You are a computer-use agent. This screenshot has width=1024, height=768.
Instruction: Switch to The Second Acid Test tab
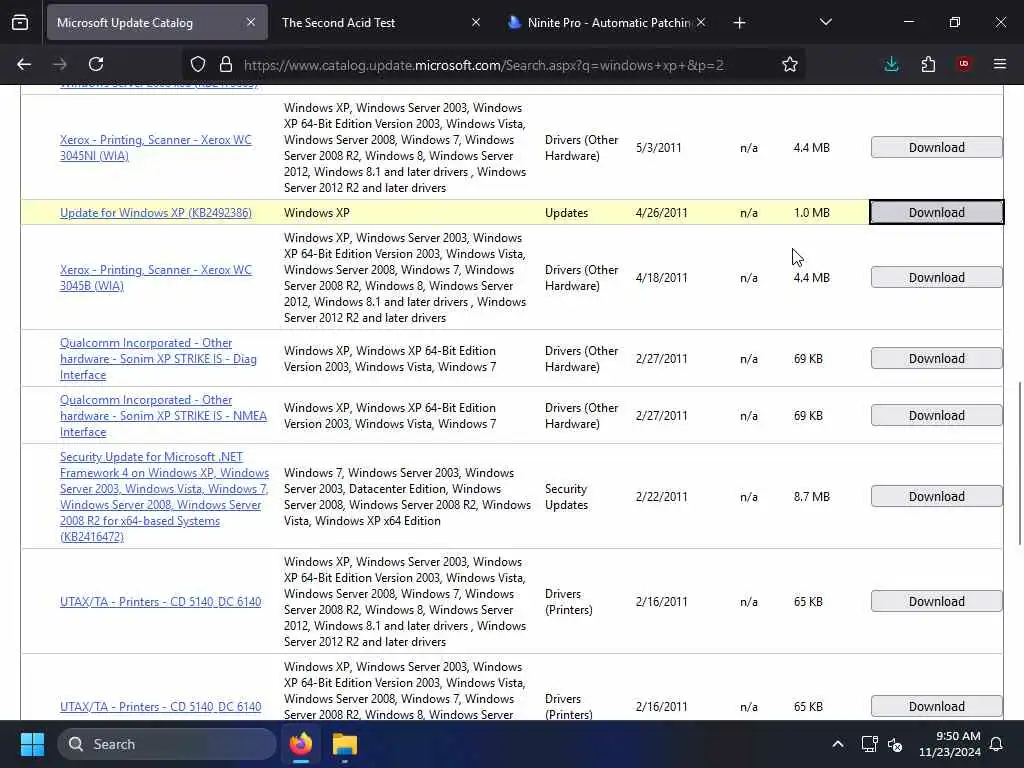point(382,22)
